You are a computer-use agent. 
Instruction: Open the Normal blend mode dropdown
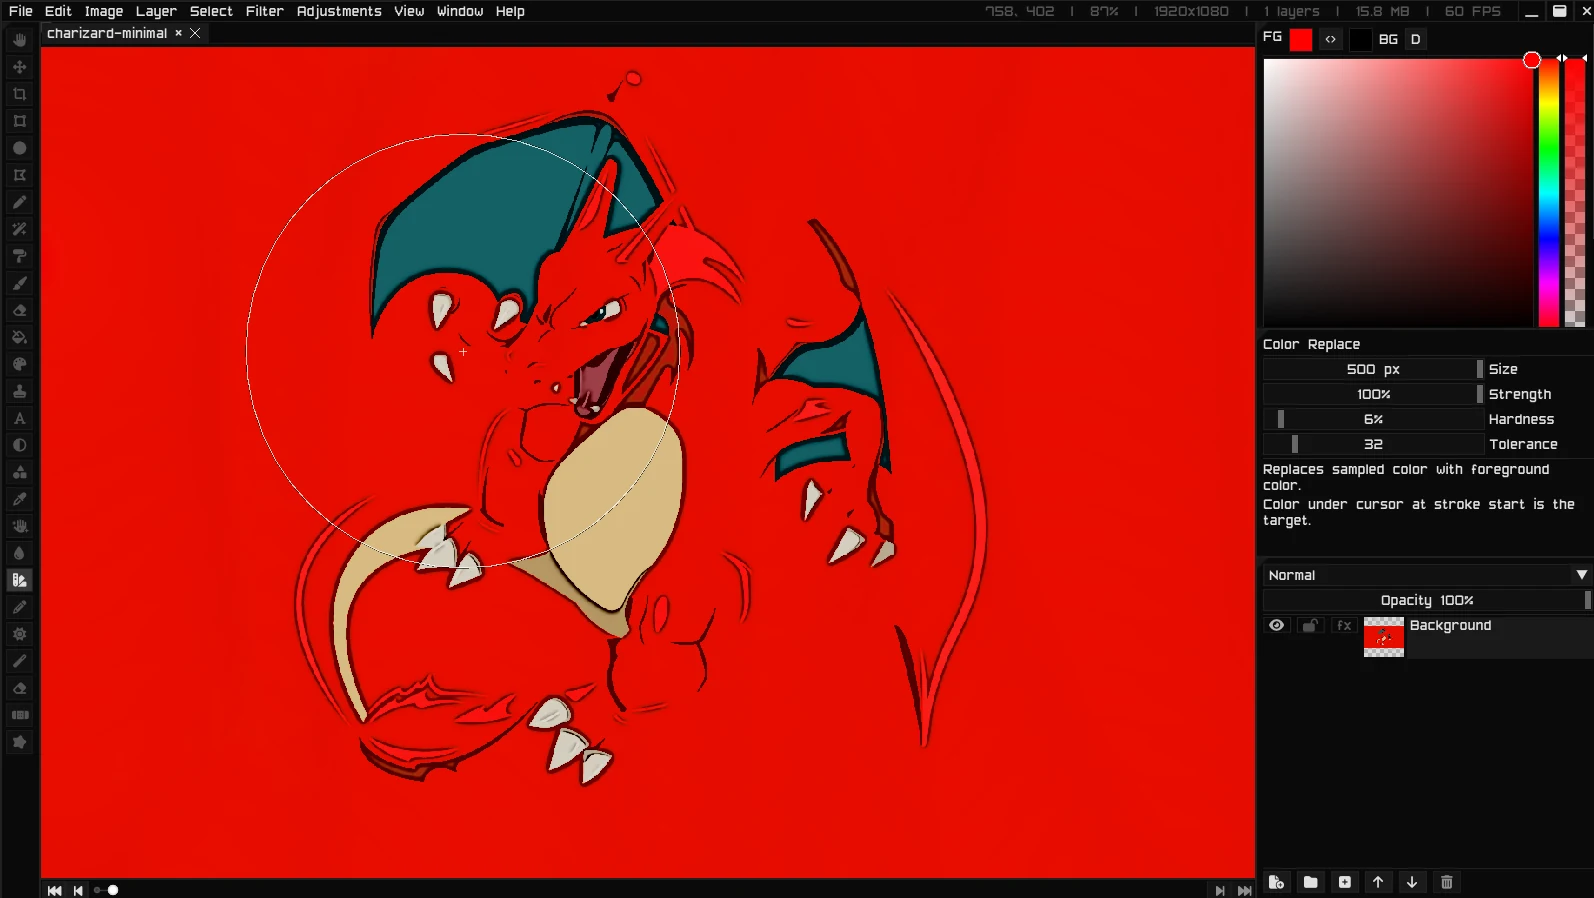1427,575
